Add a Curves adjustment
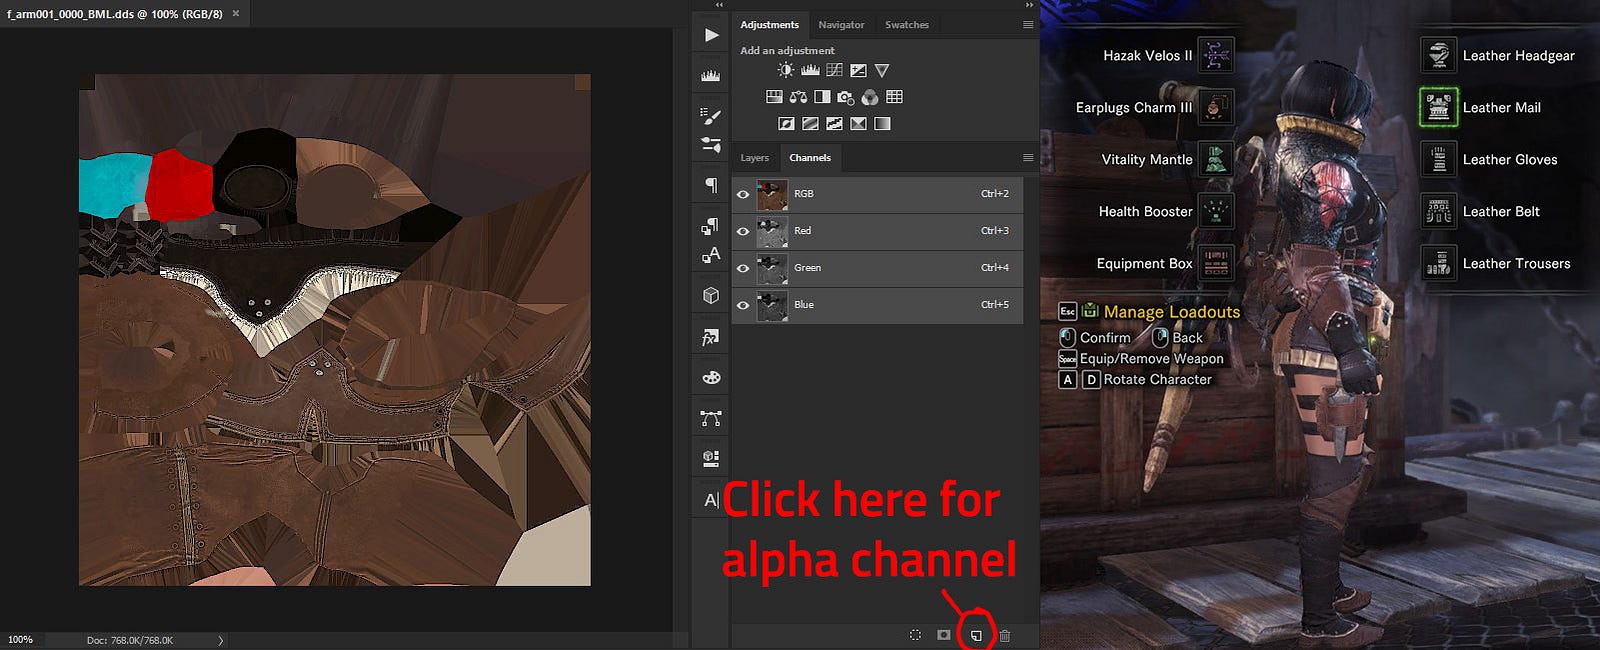Viewport: 1600px width, 650px height. 834,70
